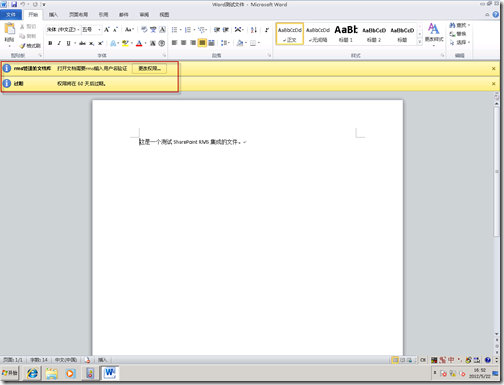Expand the Styles gallery more arrow
The width and height of the screenshot is (504, 385).
pos(420,42)
